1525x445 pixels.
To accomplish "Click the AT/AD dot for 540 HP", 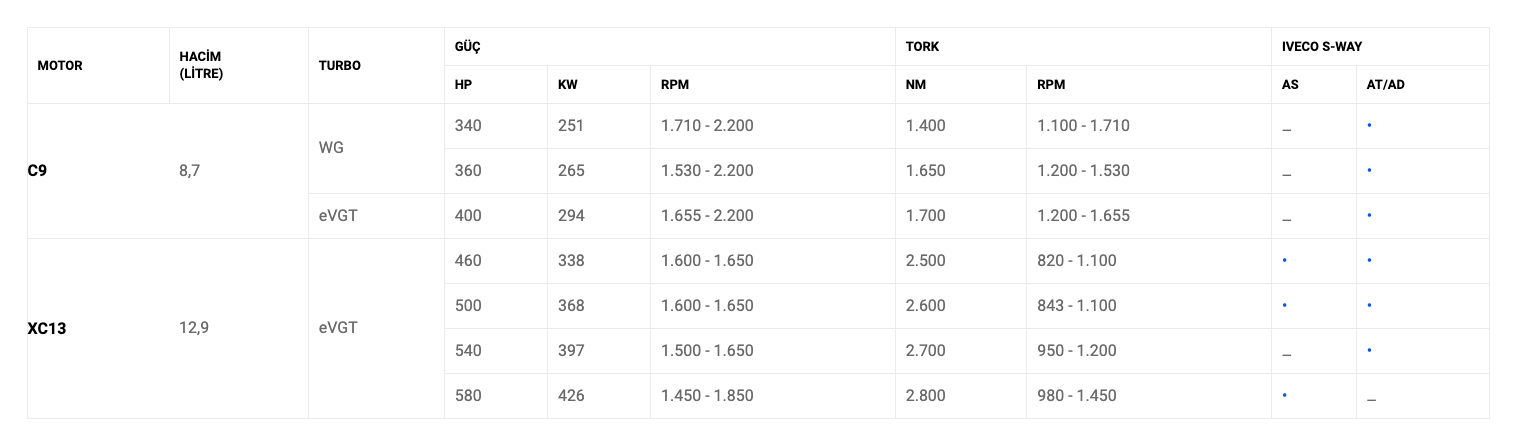I will point(1369,351).
